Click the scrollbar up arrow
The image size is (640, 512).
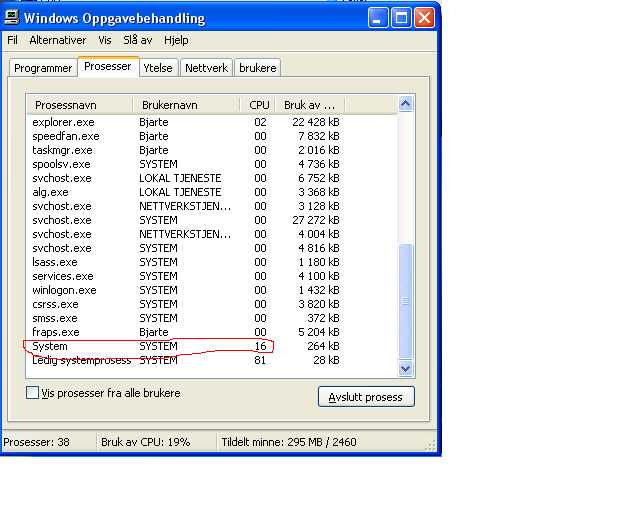pyautogui.click(x=405, y=104)
